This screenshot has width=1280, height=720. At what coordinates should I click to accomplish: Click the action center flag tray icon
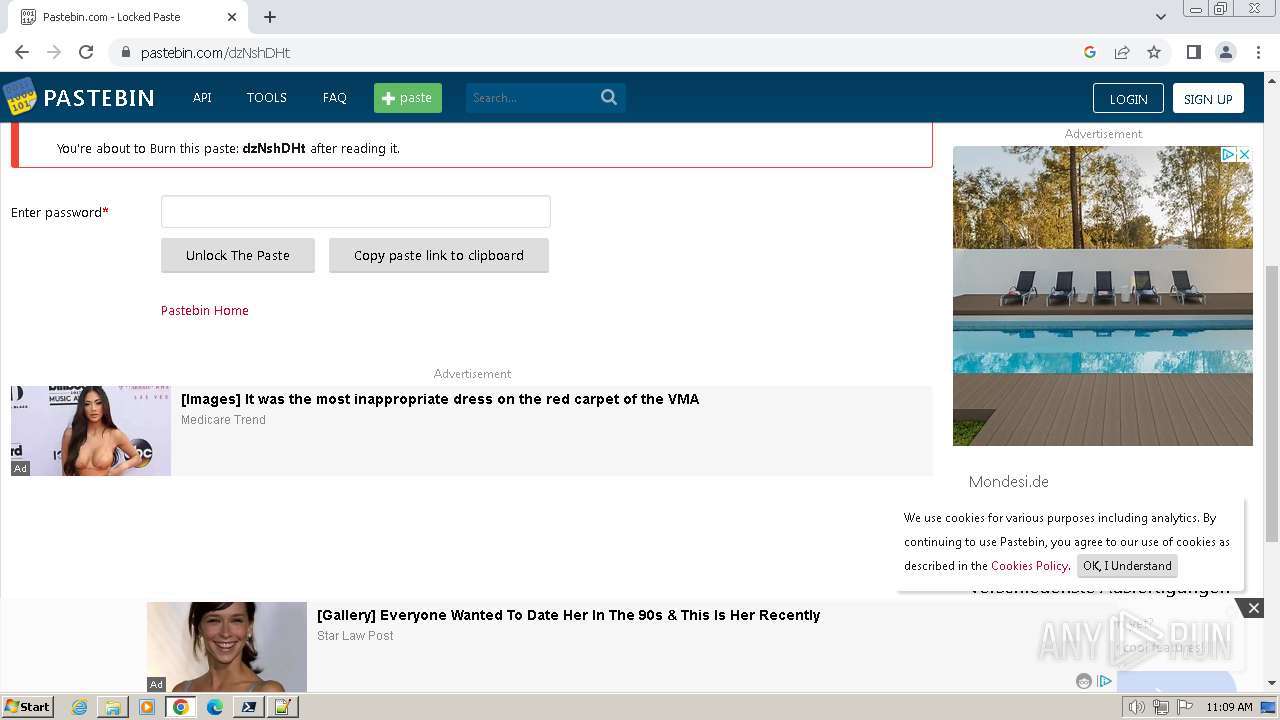click(x=1184, y=707)
